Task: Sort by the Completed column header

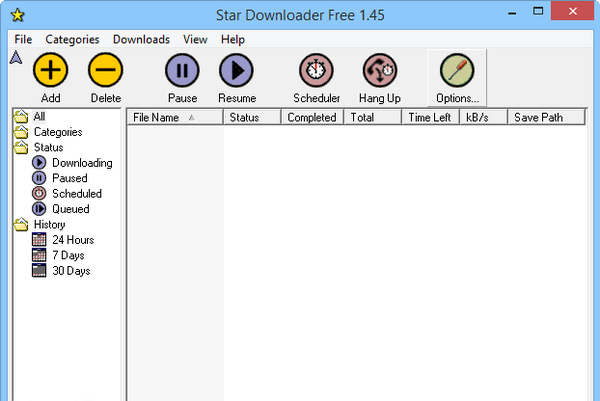Action: click(313, 117)
